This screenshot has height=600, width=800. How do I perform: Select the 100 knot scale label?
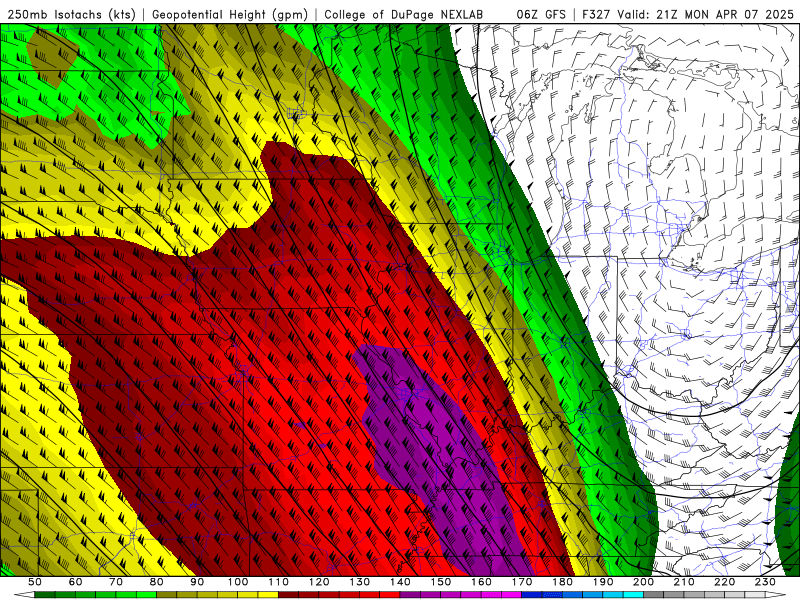pos(238,582)
